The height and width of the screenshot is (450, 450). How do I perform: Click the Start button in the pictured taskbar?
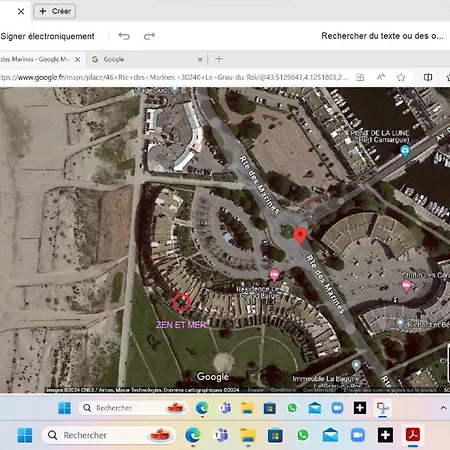[x=64, y=408]
